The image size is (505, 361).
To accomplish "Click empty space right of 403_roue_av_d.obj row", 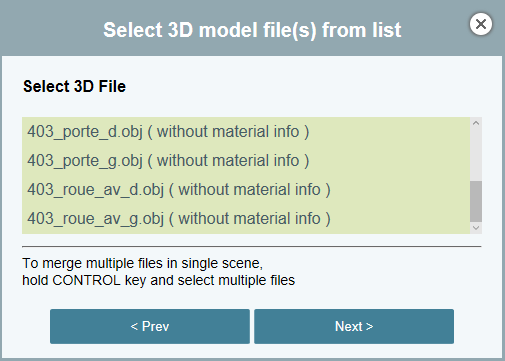I will coord(400,190).
